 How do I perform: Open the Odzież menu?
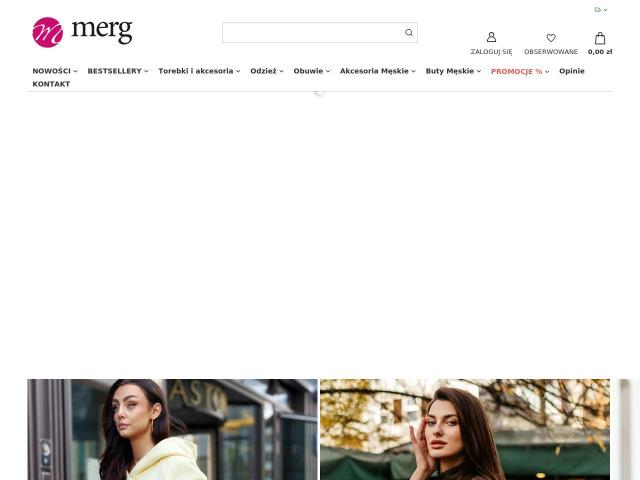point(267,71)
